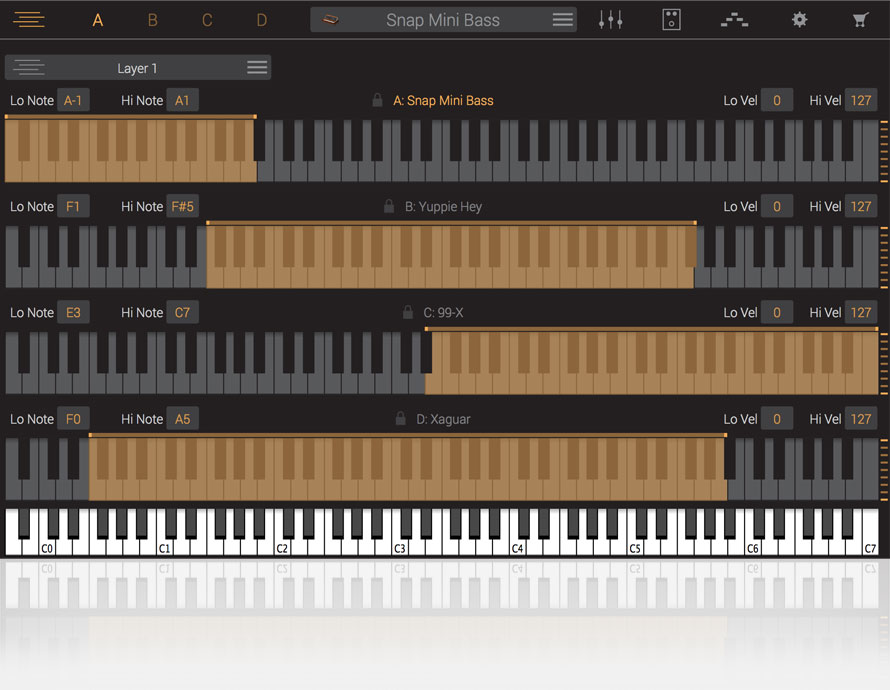This screenshot has width=890, height=690.
Task: Open the speaker effects panel icon
Action: (x=672, y=20)
